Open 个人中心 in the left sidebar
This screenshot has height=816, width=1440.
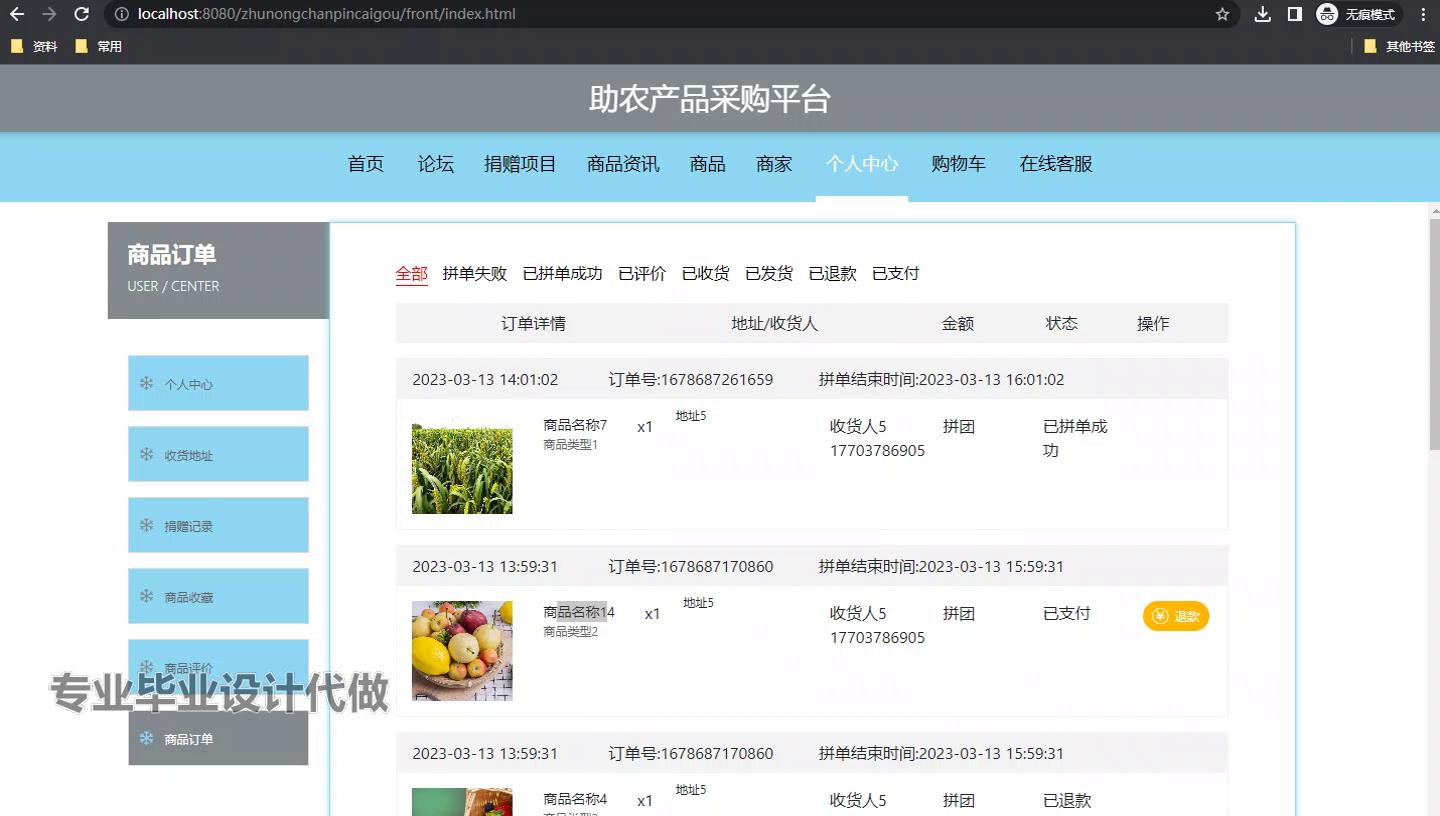point(218,383)
